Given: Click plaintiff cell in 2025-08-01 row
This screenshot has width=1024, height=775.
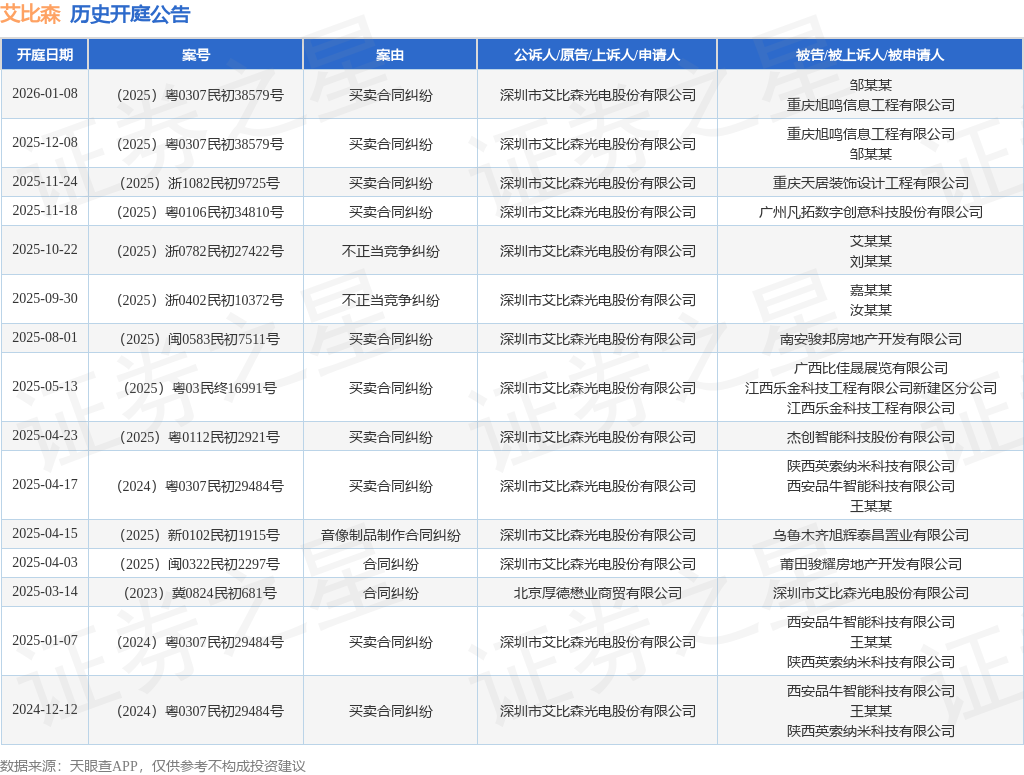Looking at the screenshot, I should [x=598, y=340].
